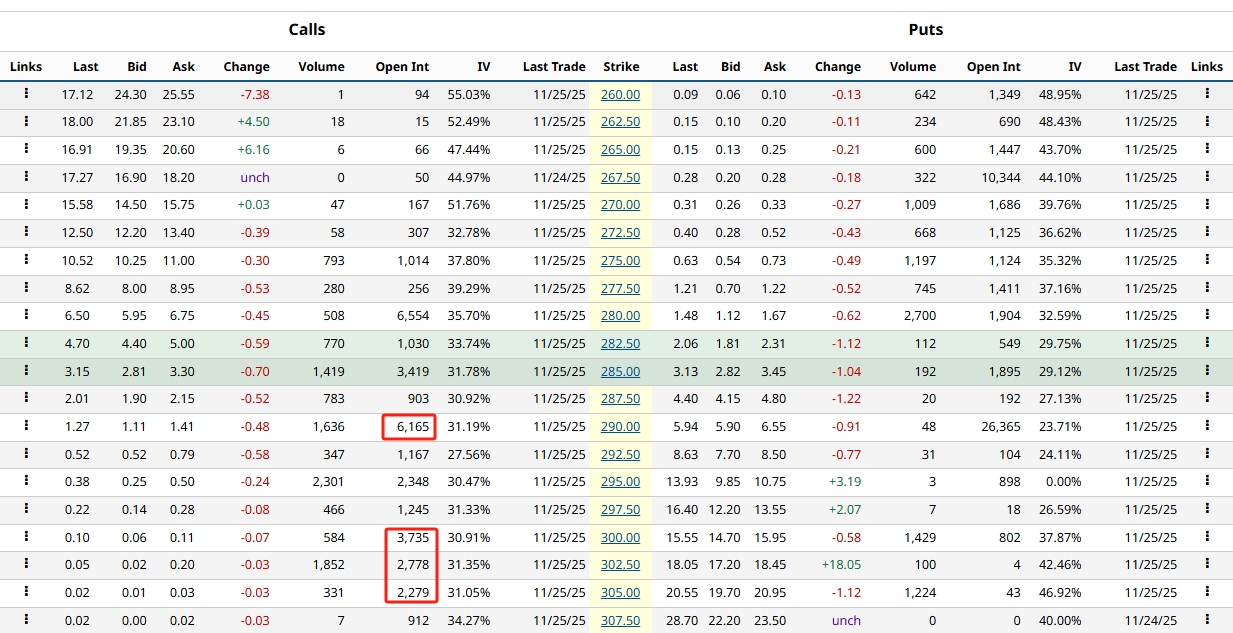Open the 302.50 strike link
This screenshot has width=1233, height=633.
point(620,565)
